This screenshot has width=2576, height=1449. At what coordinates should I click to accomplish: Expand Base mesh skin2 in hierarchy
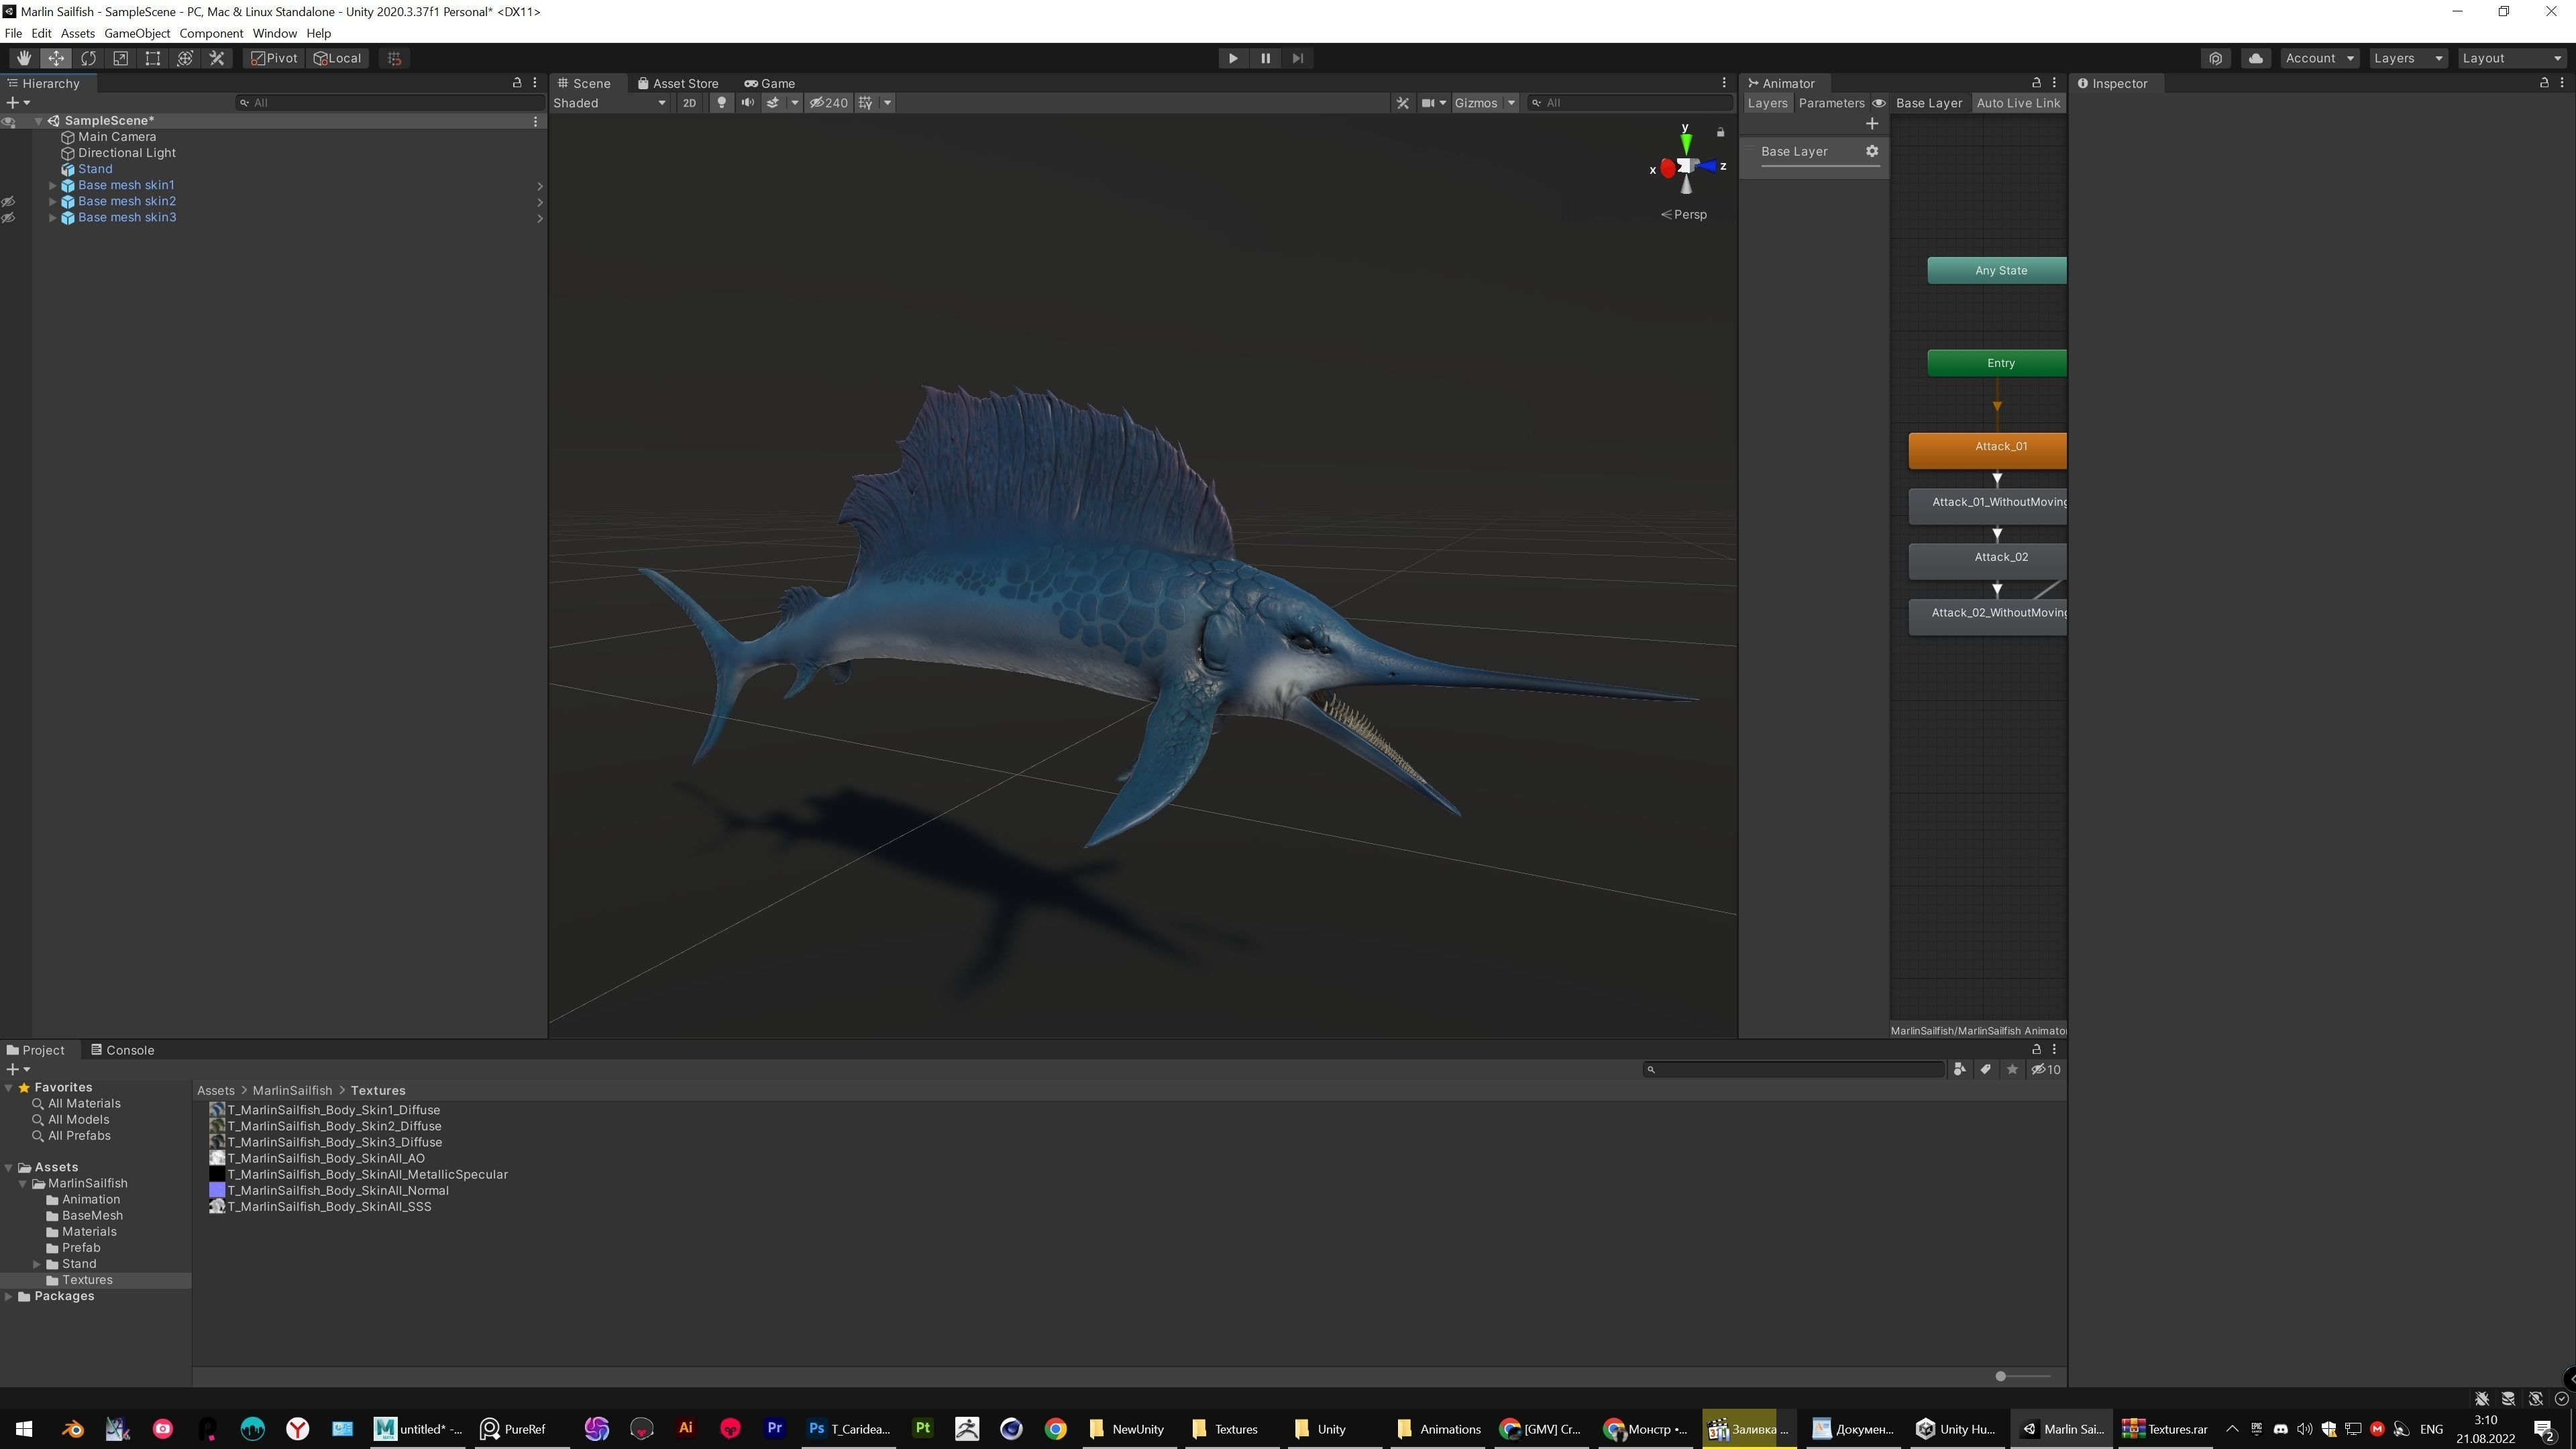tap(53, 202)
